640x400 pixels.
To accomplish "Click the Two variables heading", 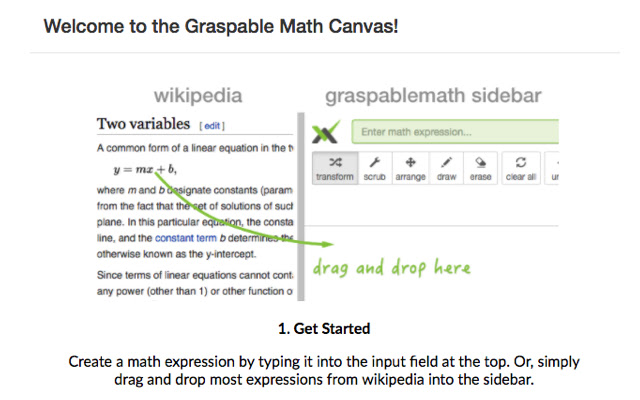I will click(143, 125).
